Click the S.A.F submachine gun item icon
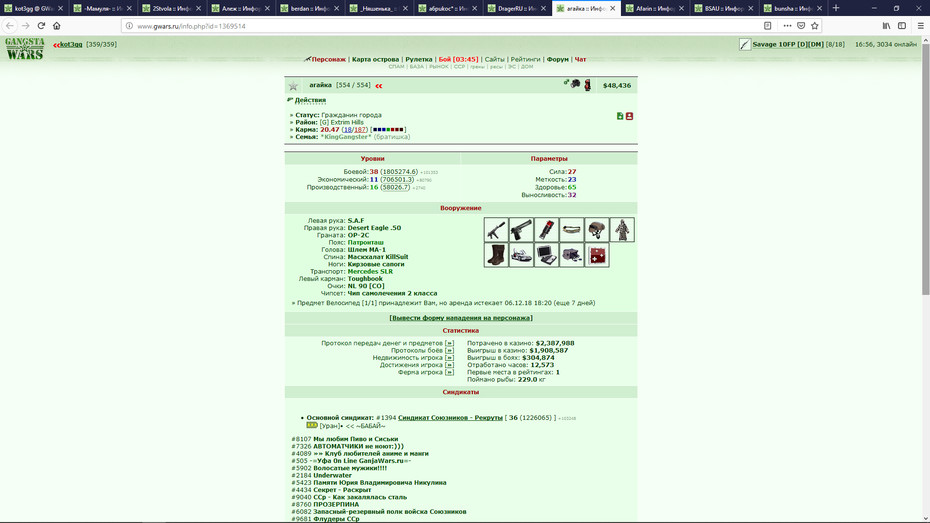 [496, 229]
